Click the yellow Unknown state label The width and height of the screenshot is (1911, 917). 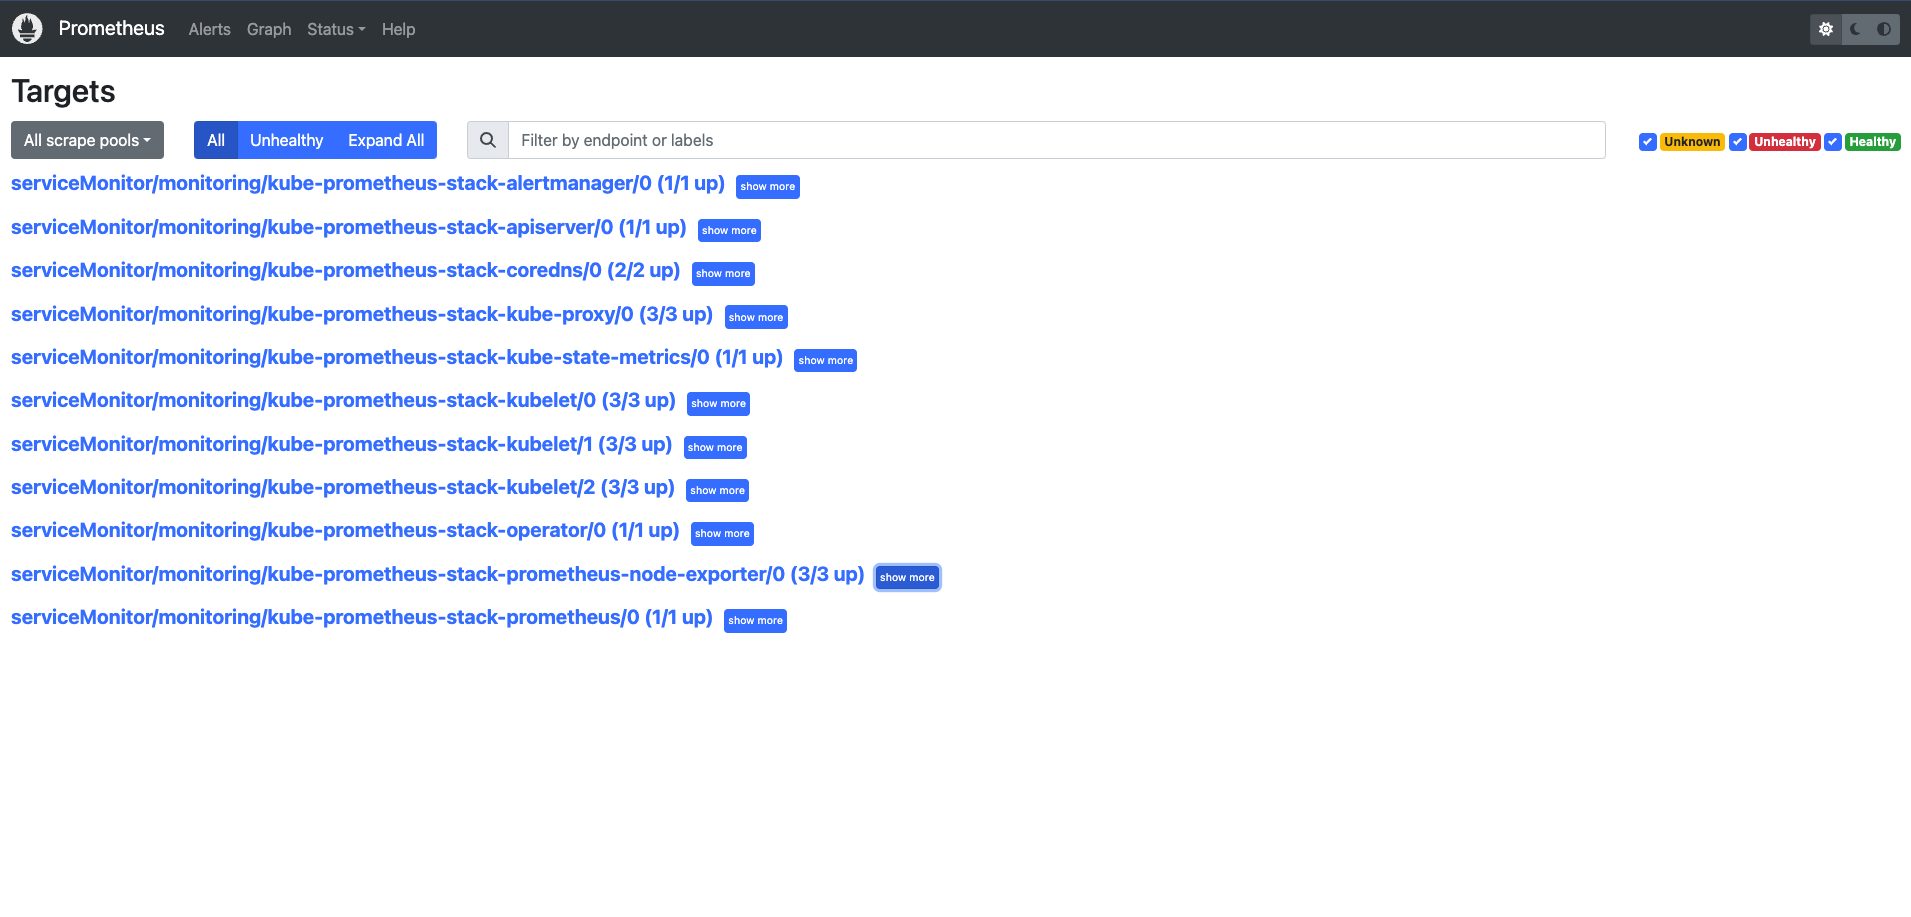click(1692, 142)
